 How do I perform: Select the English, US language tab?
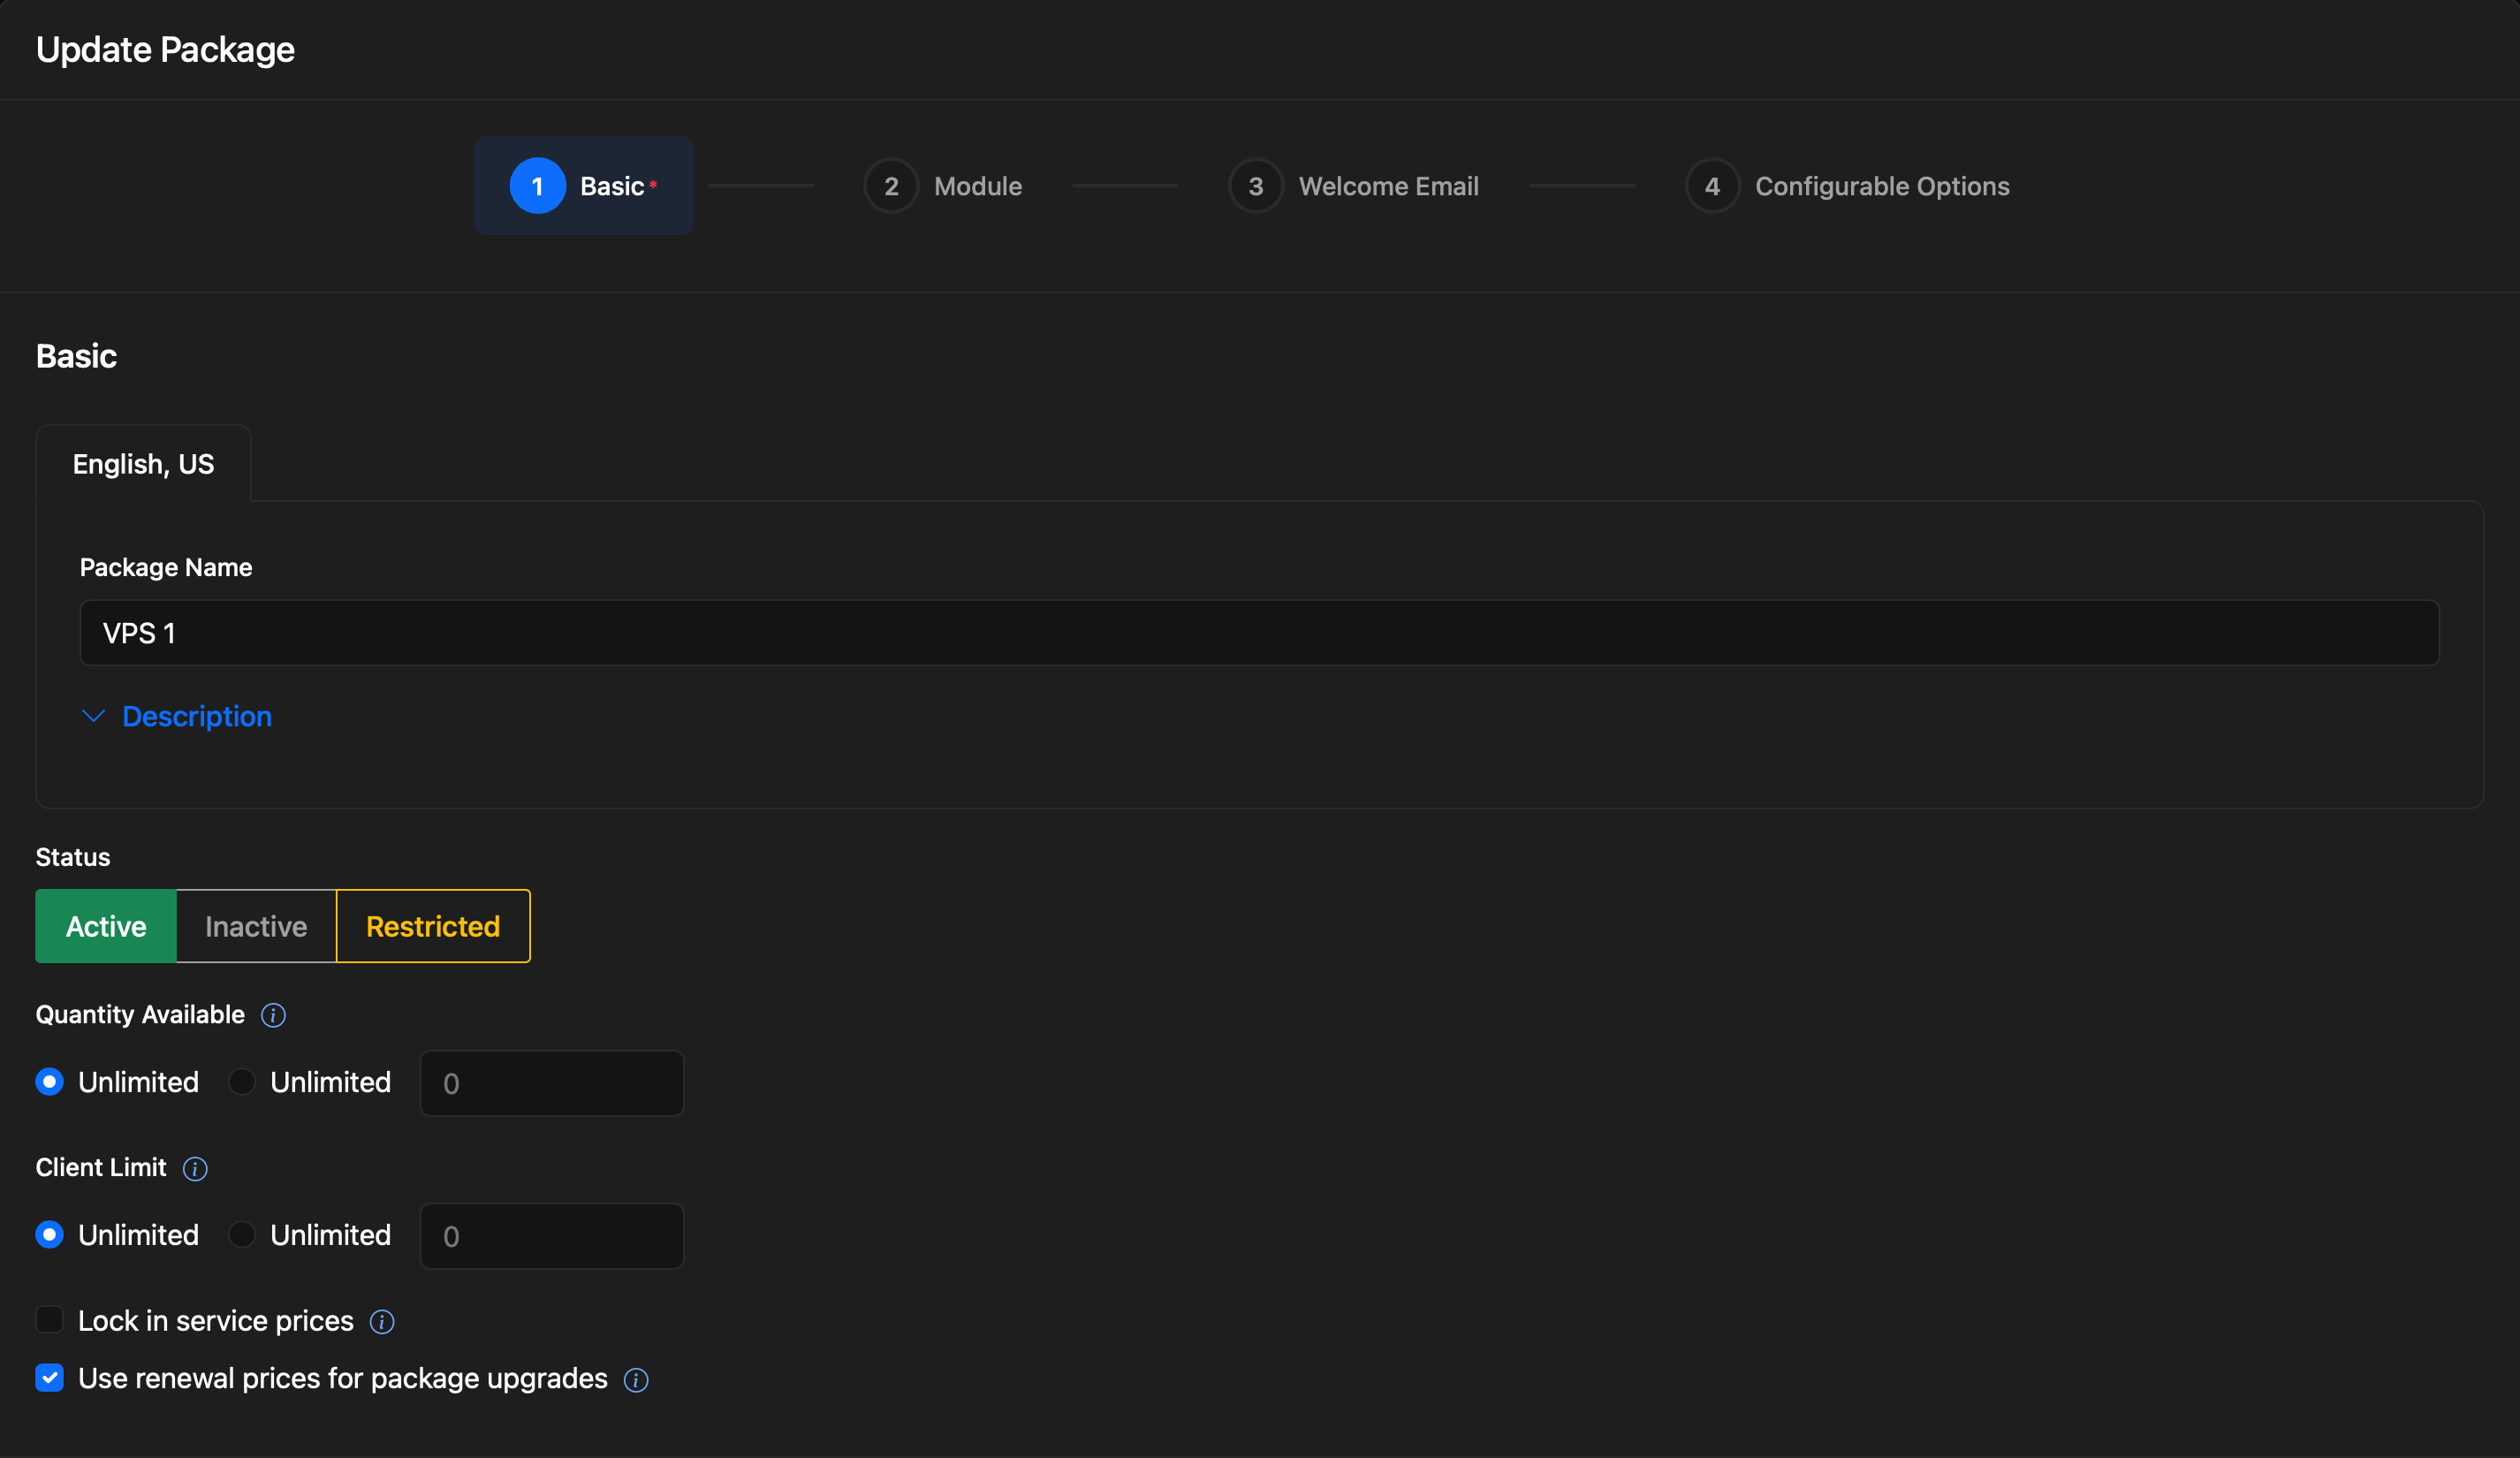point(143,464)
